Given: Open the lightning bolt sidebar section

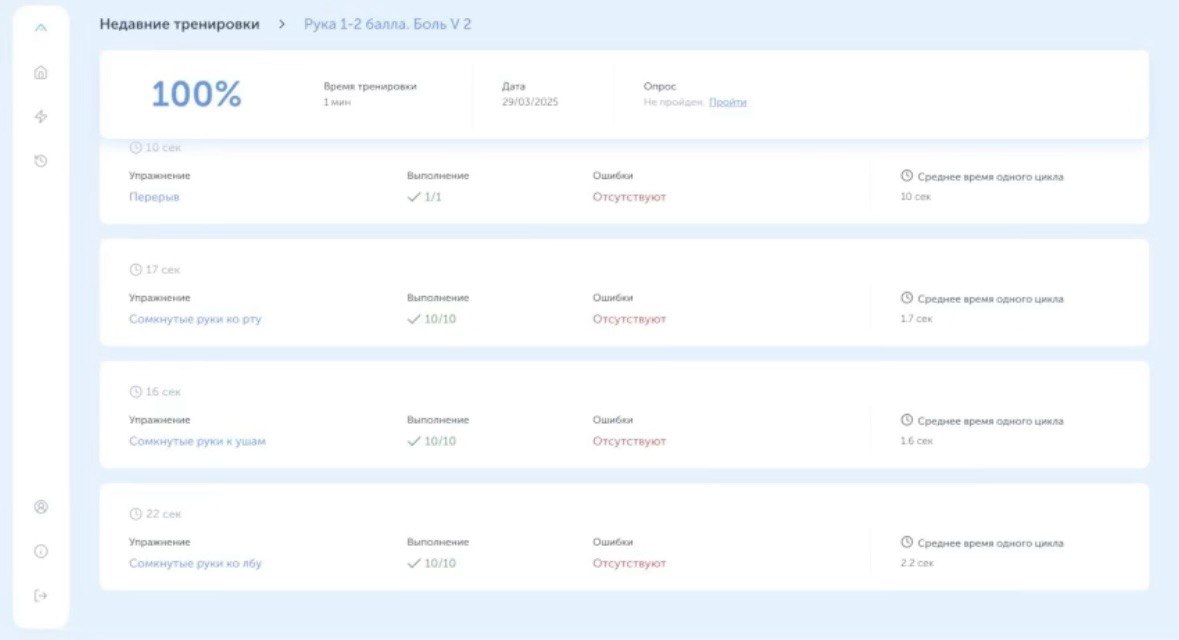Looking at the screenshot, I should point(41,117).
